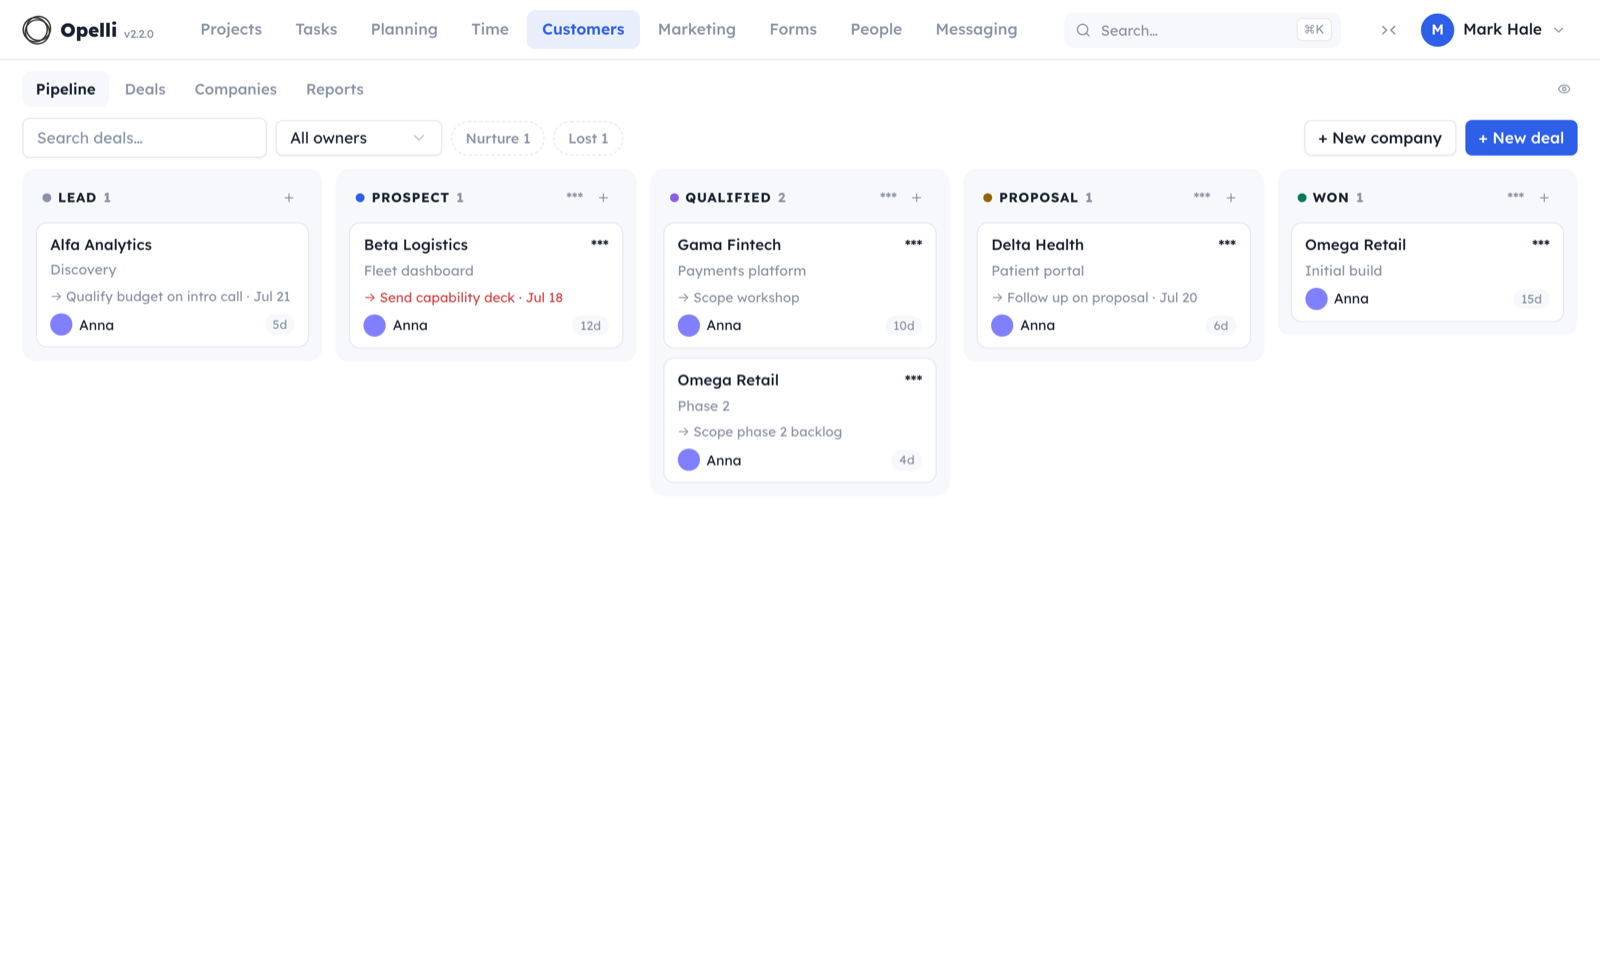
Task: Click Anna's avatar on Delta Health card
Action: [1002, 325]
